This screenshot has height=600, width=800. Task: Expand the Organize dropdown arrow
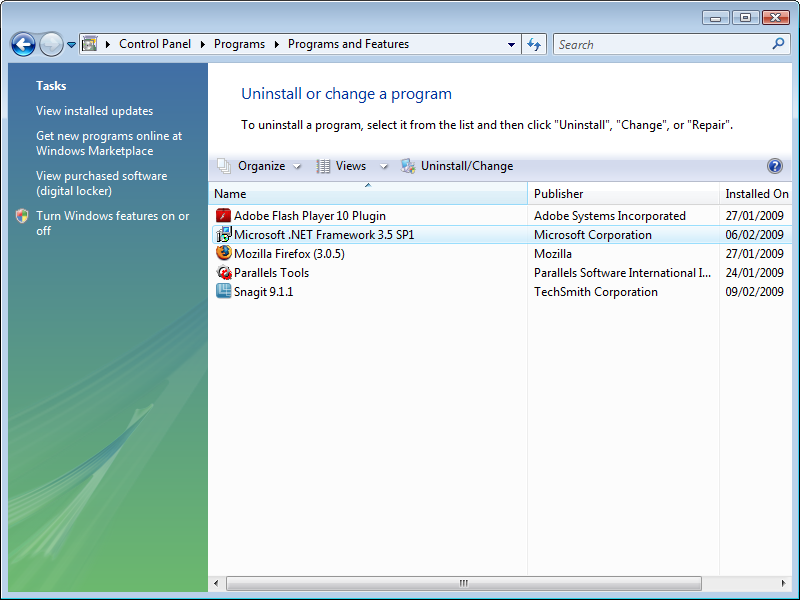[x=296, y=166]
